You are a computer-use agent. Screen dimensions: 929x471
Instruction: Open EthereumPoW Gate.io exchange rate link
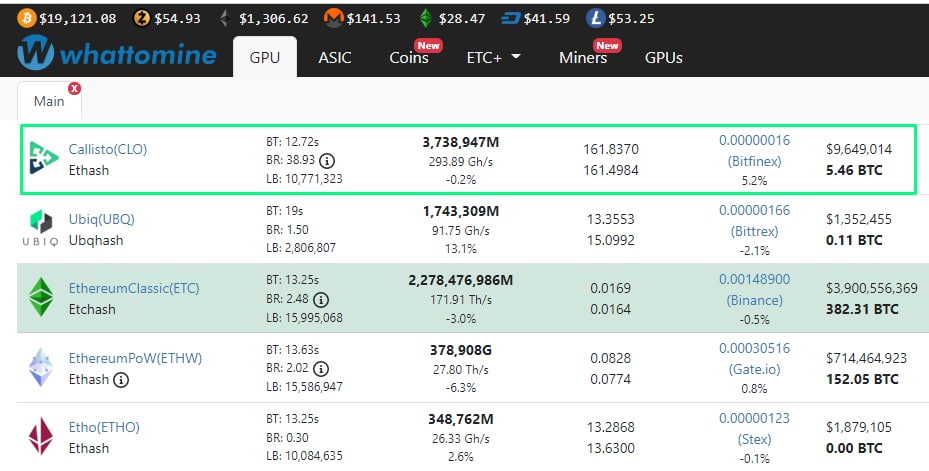click(754, 359)
